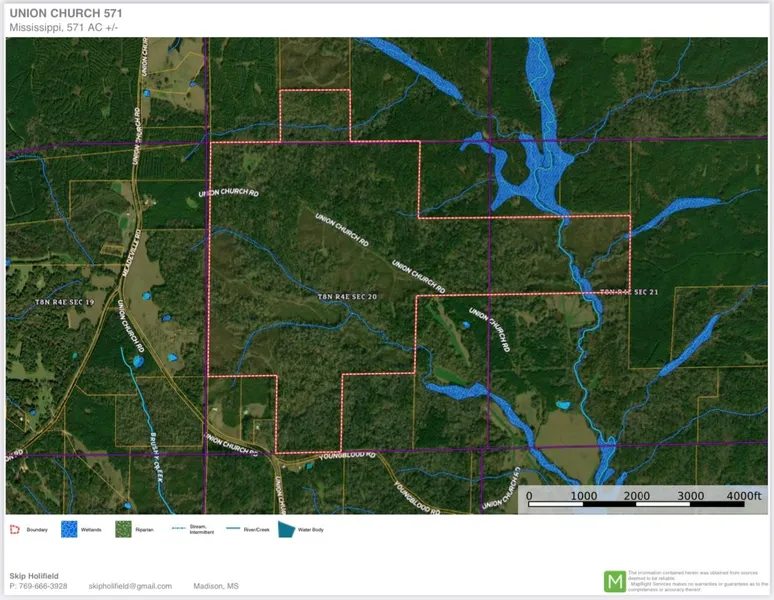Click the 4000ft scale bar label
Screen dimensions: 774x600
(x=743, y=495)
